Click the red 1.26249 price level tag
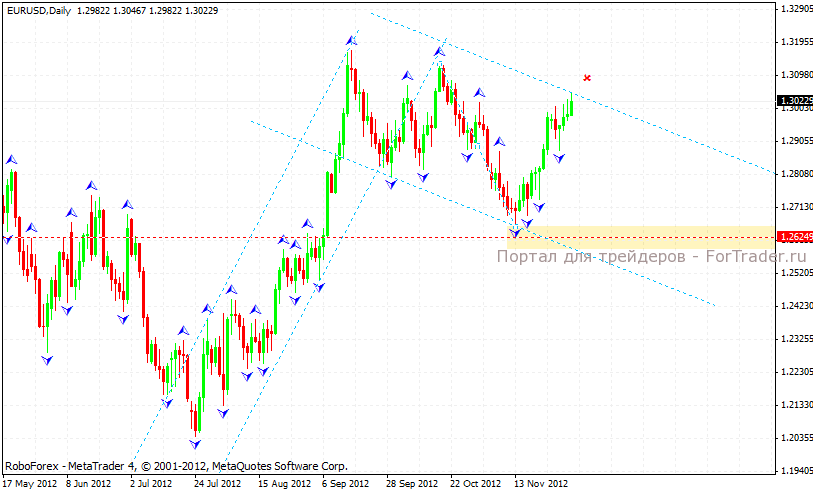813x491 pixels. pyautogui.click(x=794, y=237)
